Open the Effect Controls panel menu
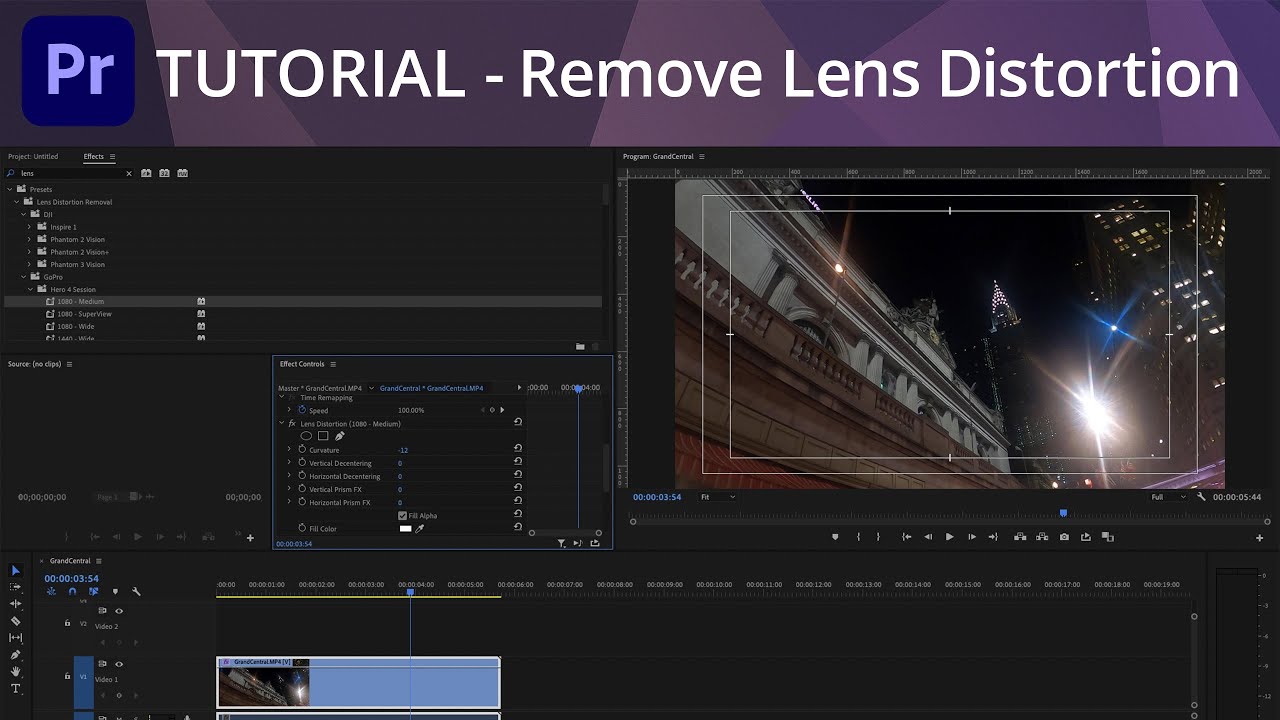The height and width of the screenshot is (720, 1280). (333, 364)
